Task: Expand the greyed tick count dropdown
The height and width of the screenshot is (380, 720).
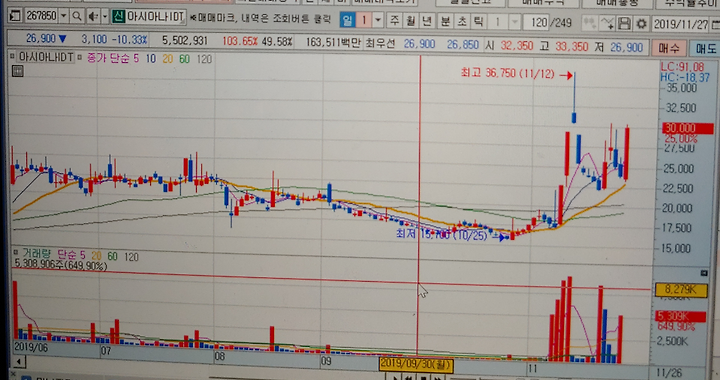Action: (x=515, y=22)
